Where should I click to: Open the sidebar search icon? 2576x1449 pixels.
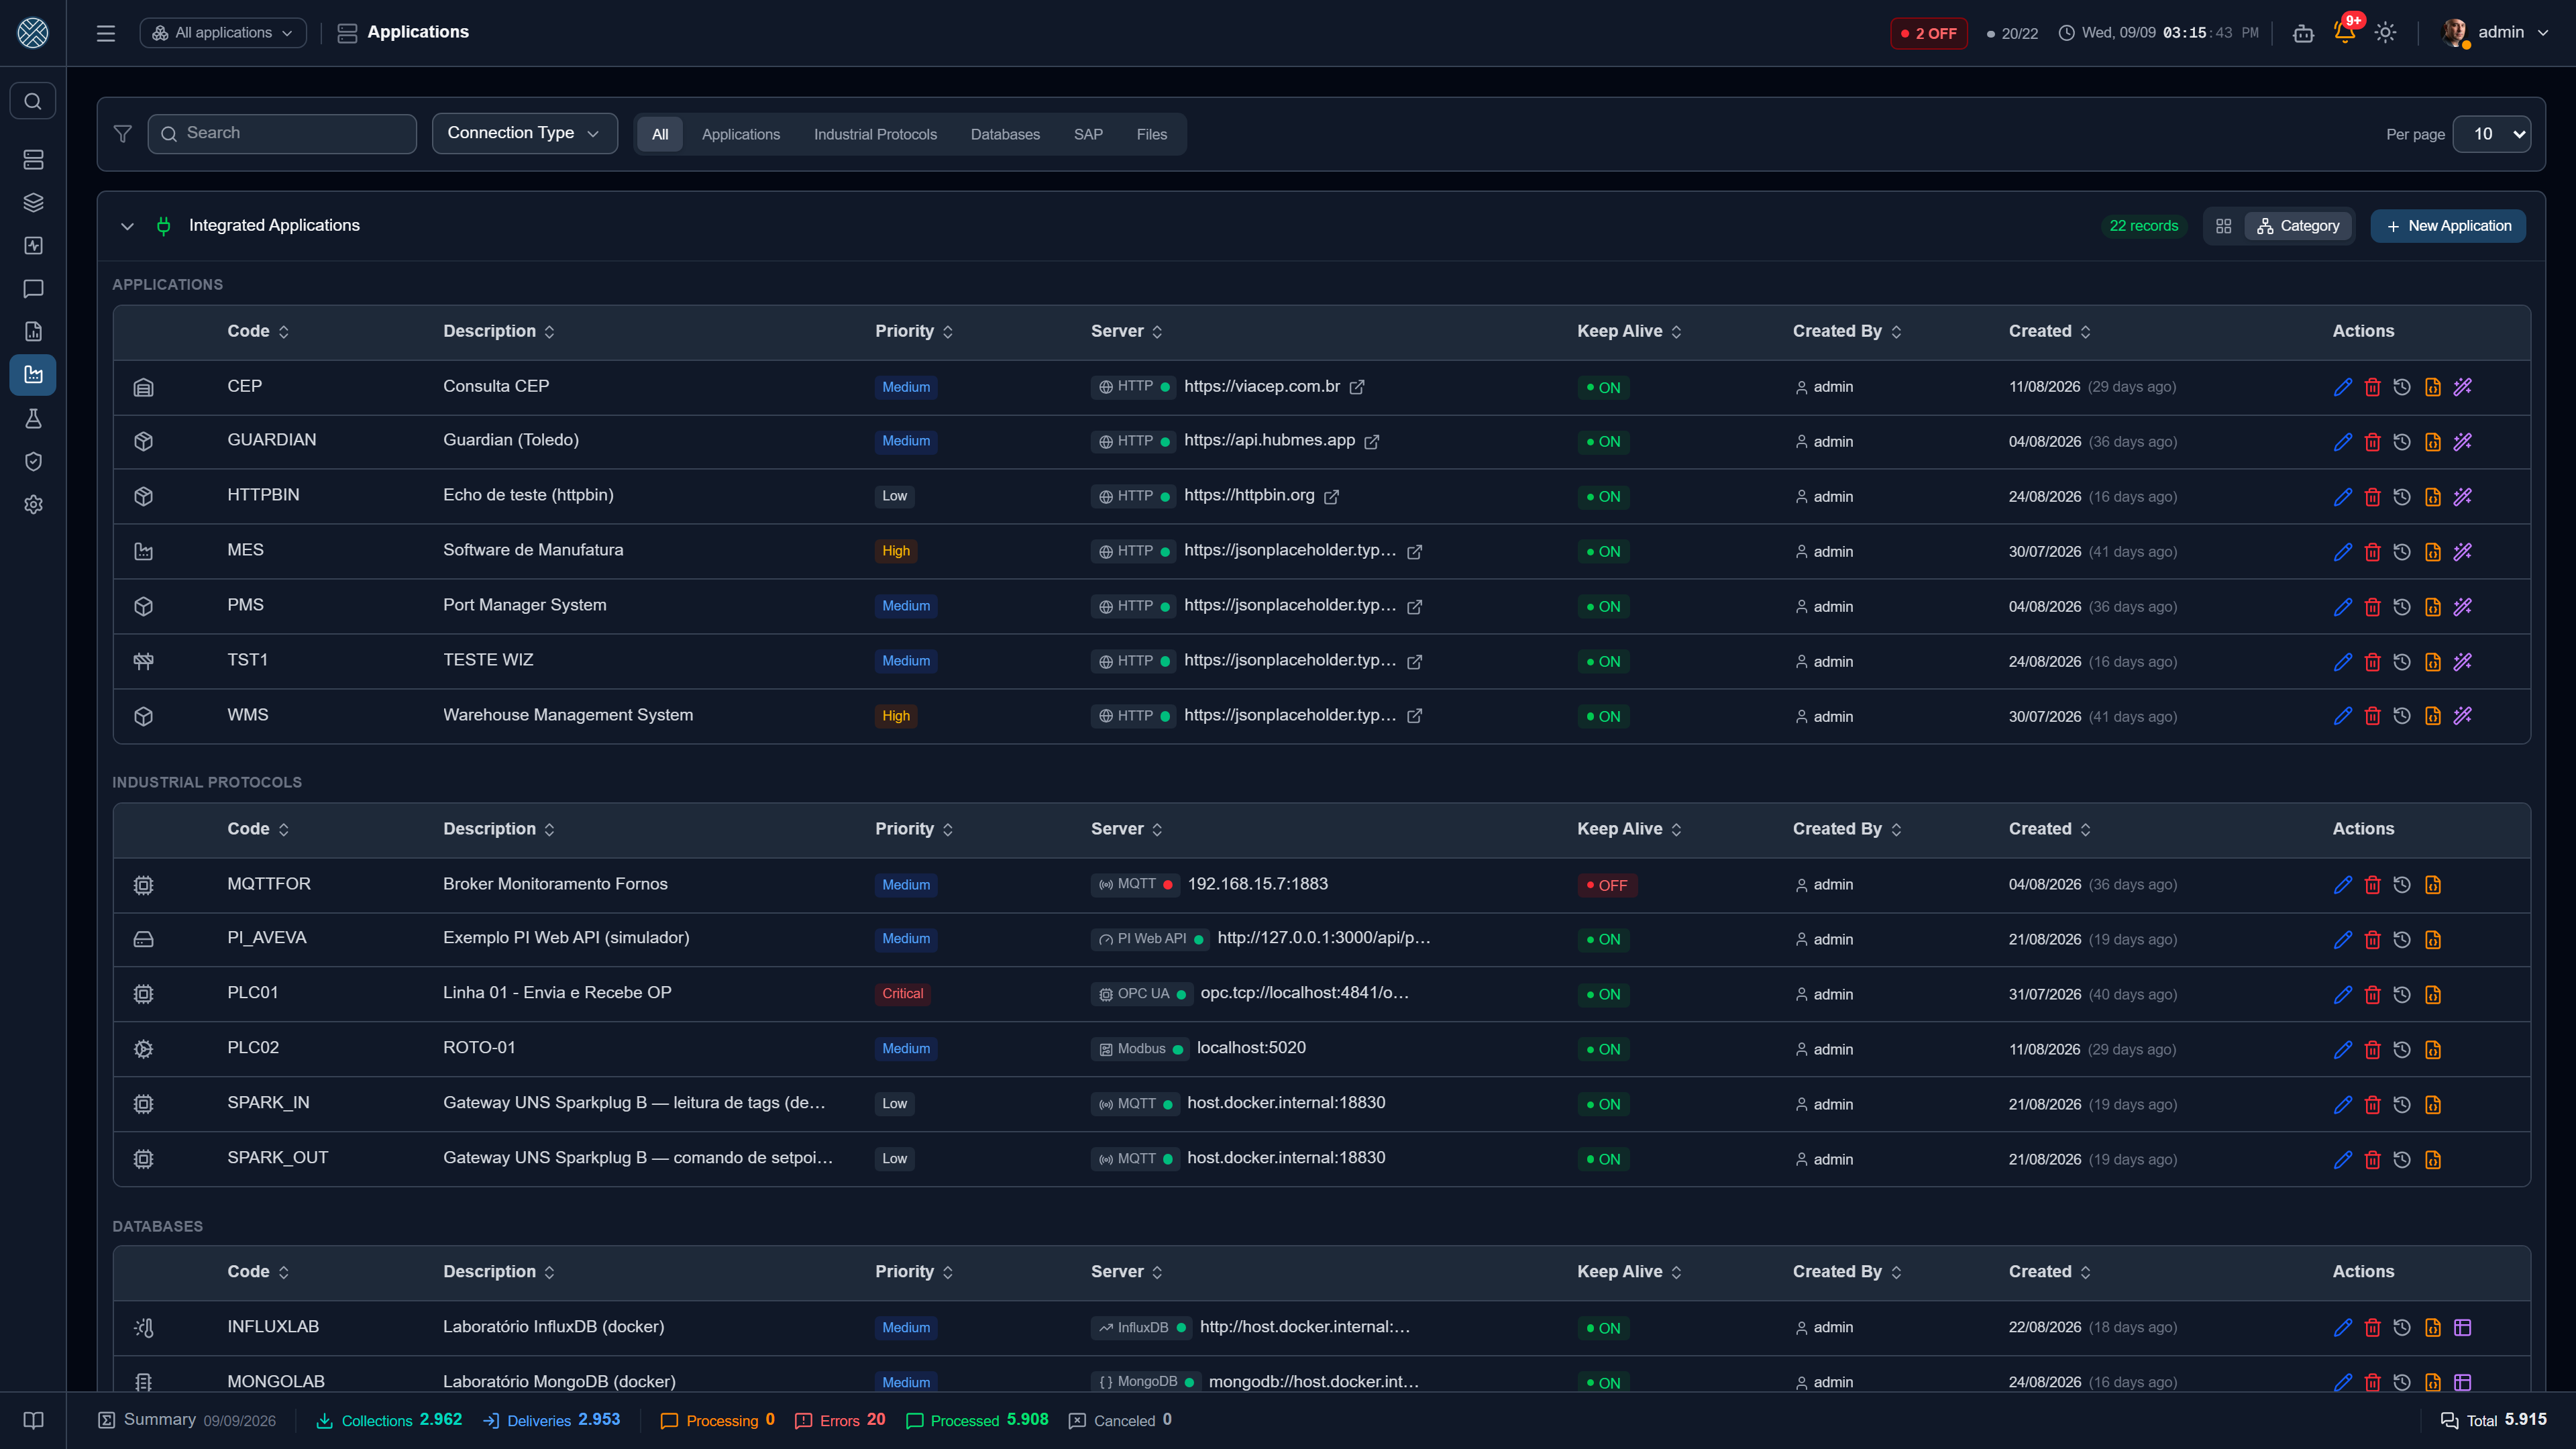point(33,101)
